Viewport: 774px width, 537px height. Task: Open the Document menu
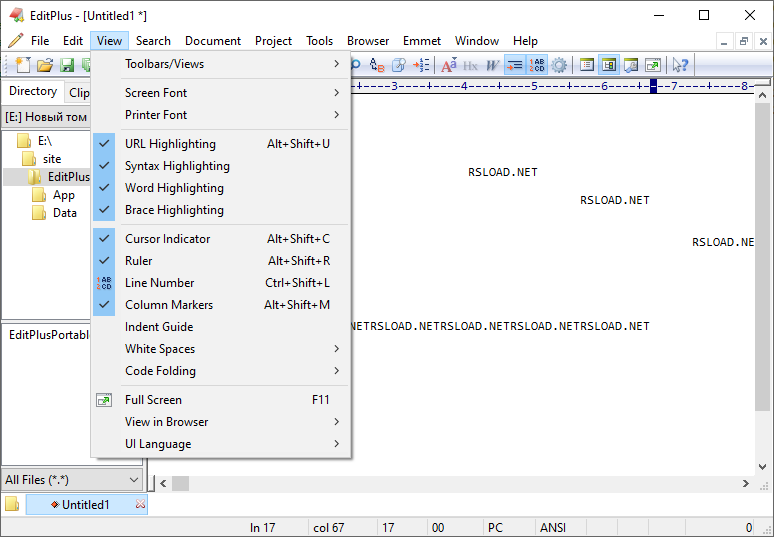(213, 40)
